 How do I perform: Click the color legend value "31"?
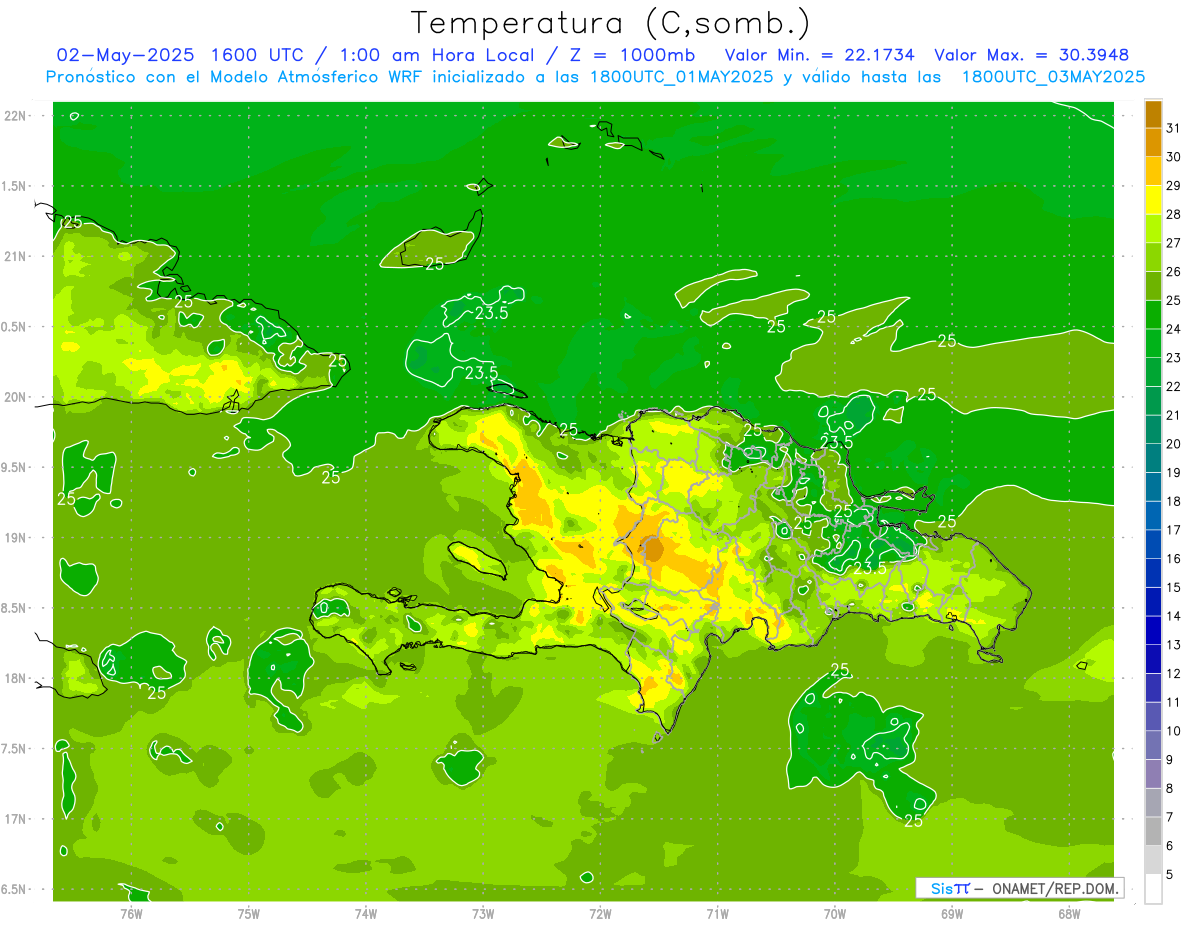pyautogui.click(x=1174, y=128)
